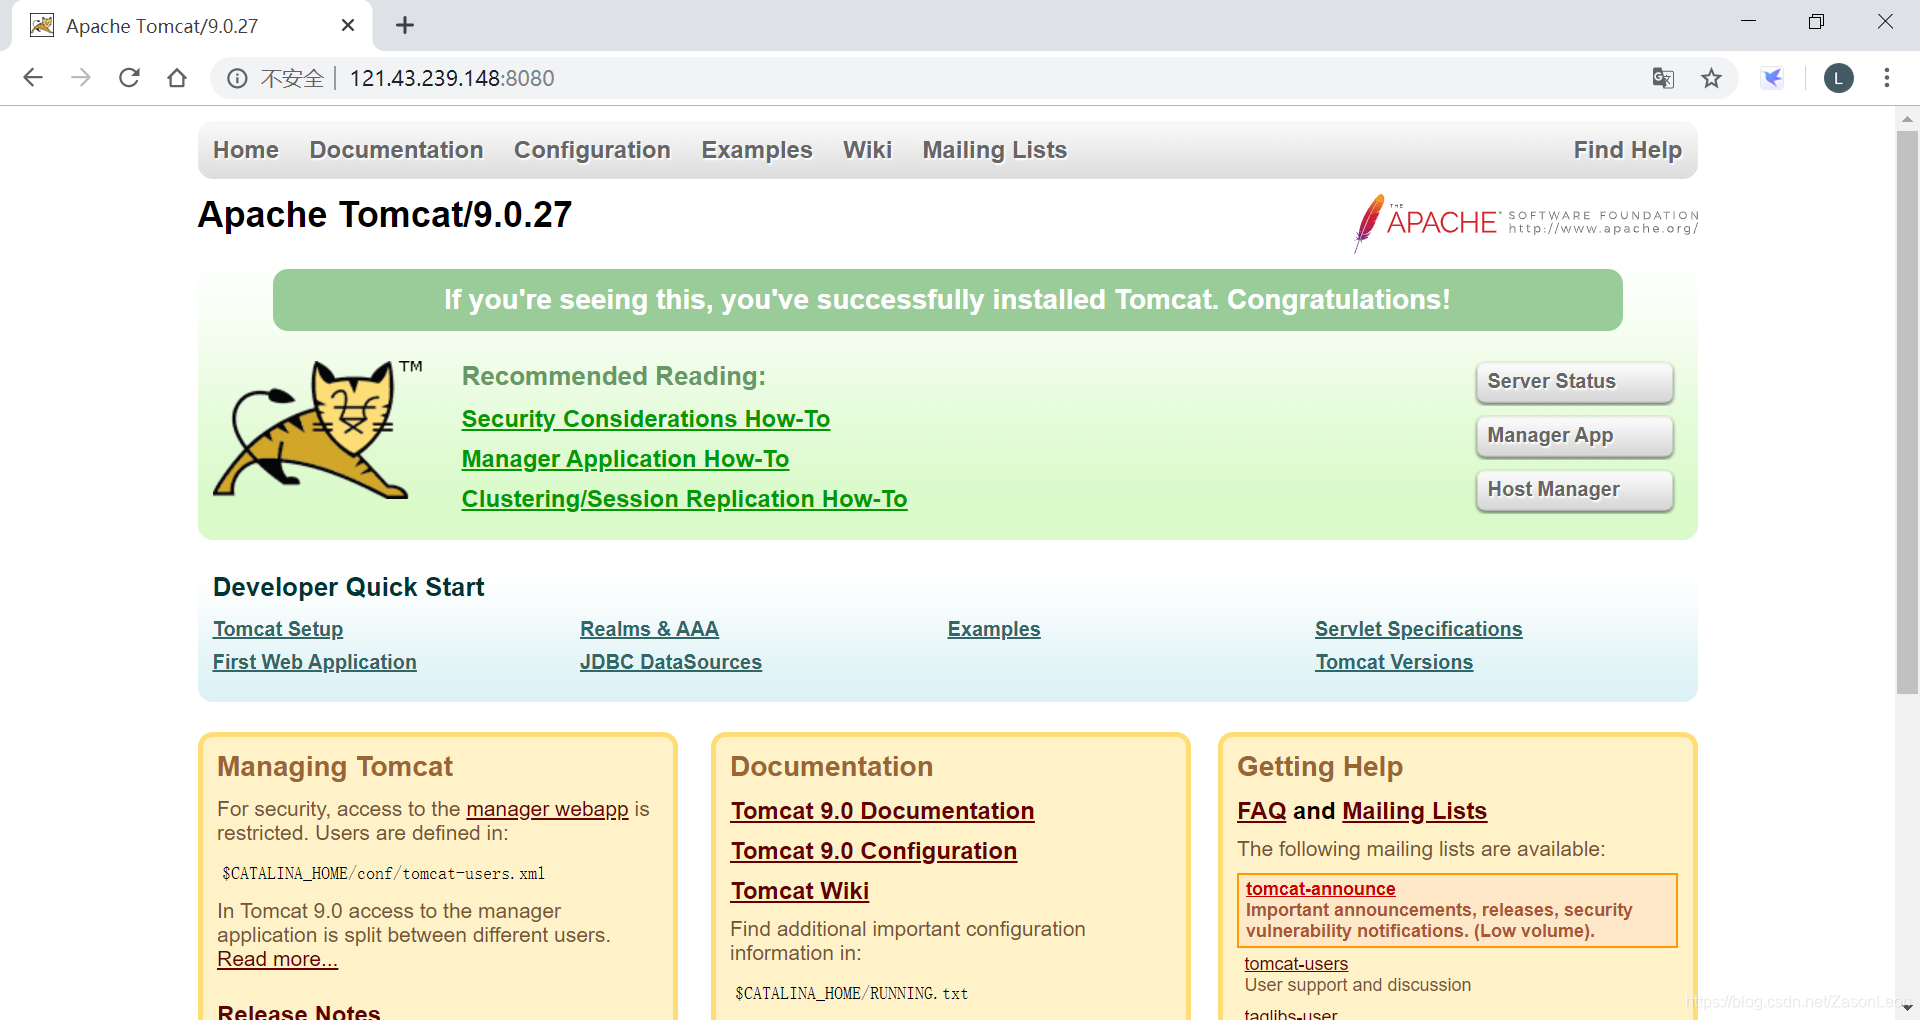Go to Configuration in the nav bar
The image size is (1920, 1020).
[x=592, y=150]
